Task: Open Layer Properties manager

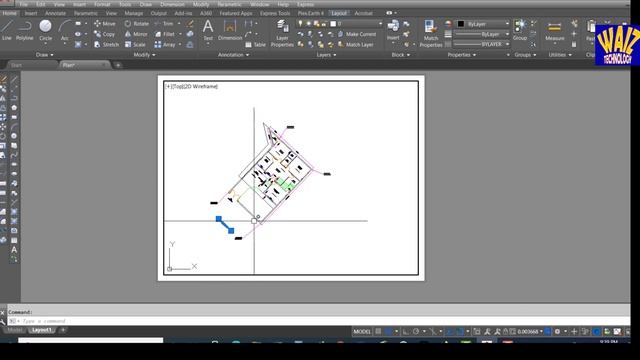Action: [282, 34]
